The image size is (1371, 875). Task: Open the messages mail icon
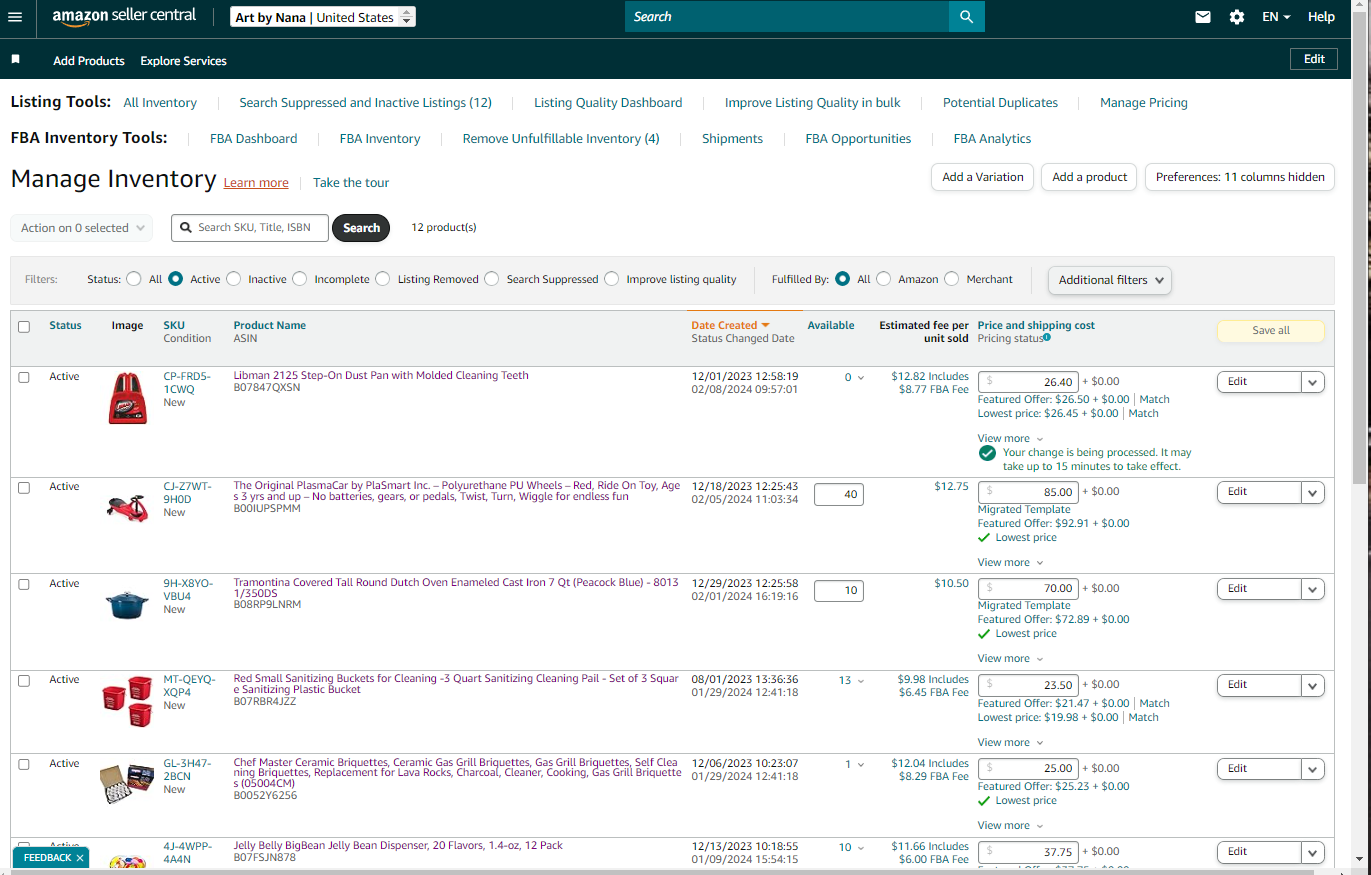(1203, 17)
